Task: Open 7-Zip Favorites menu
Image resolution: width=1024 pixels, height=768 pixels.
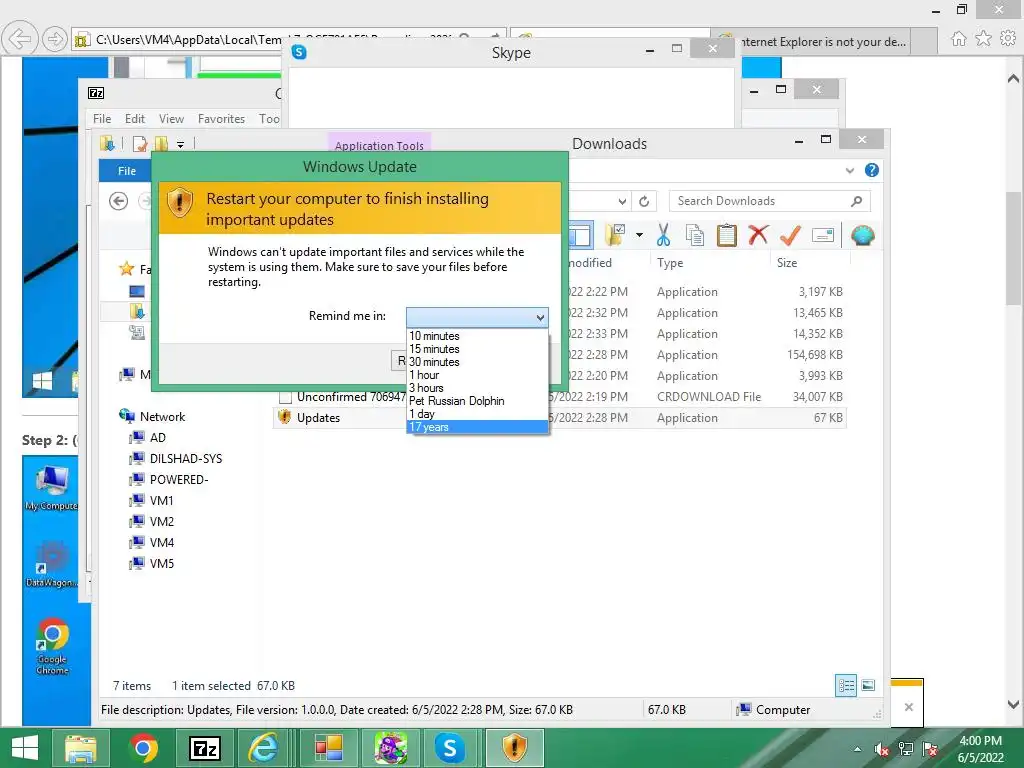Action: [221, 119]
